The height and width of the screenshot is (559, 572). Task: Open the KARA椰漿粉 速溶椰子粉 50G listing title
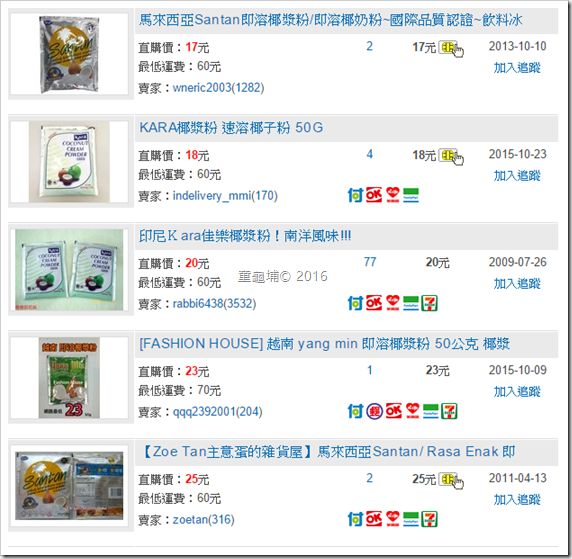(x=231, y=128)
